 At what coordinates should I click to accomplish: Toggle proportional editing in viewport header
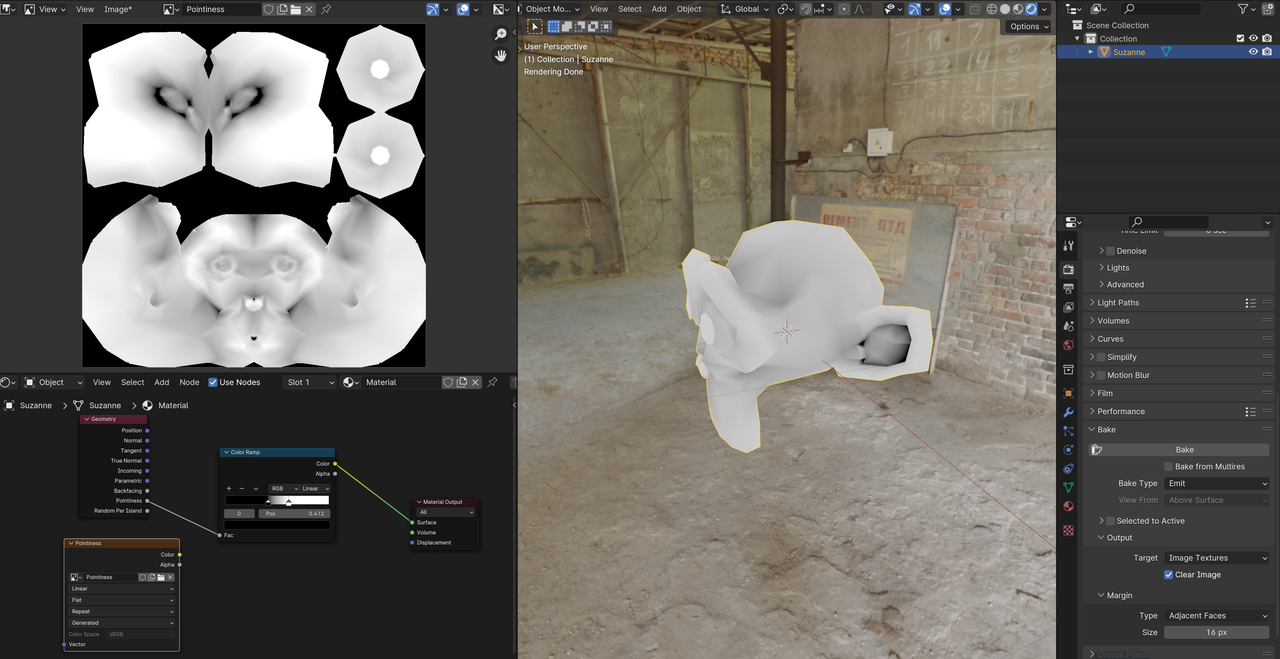pyautogui.click(x=844, y=9)
